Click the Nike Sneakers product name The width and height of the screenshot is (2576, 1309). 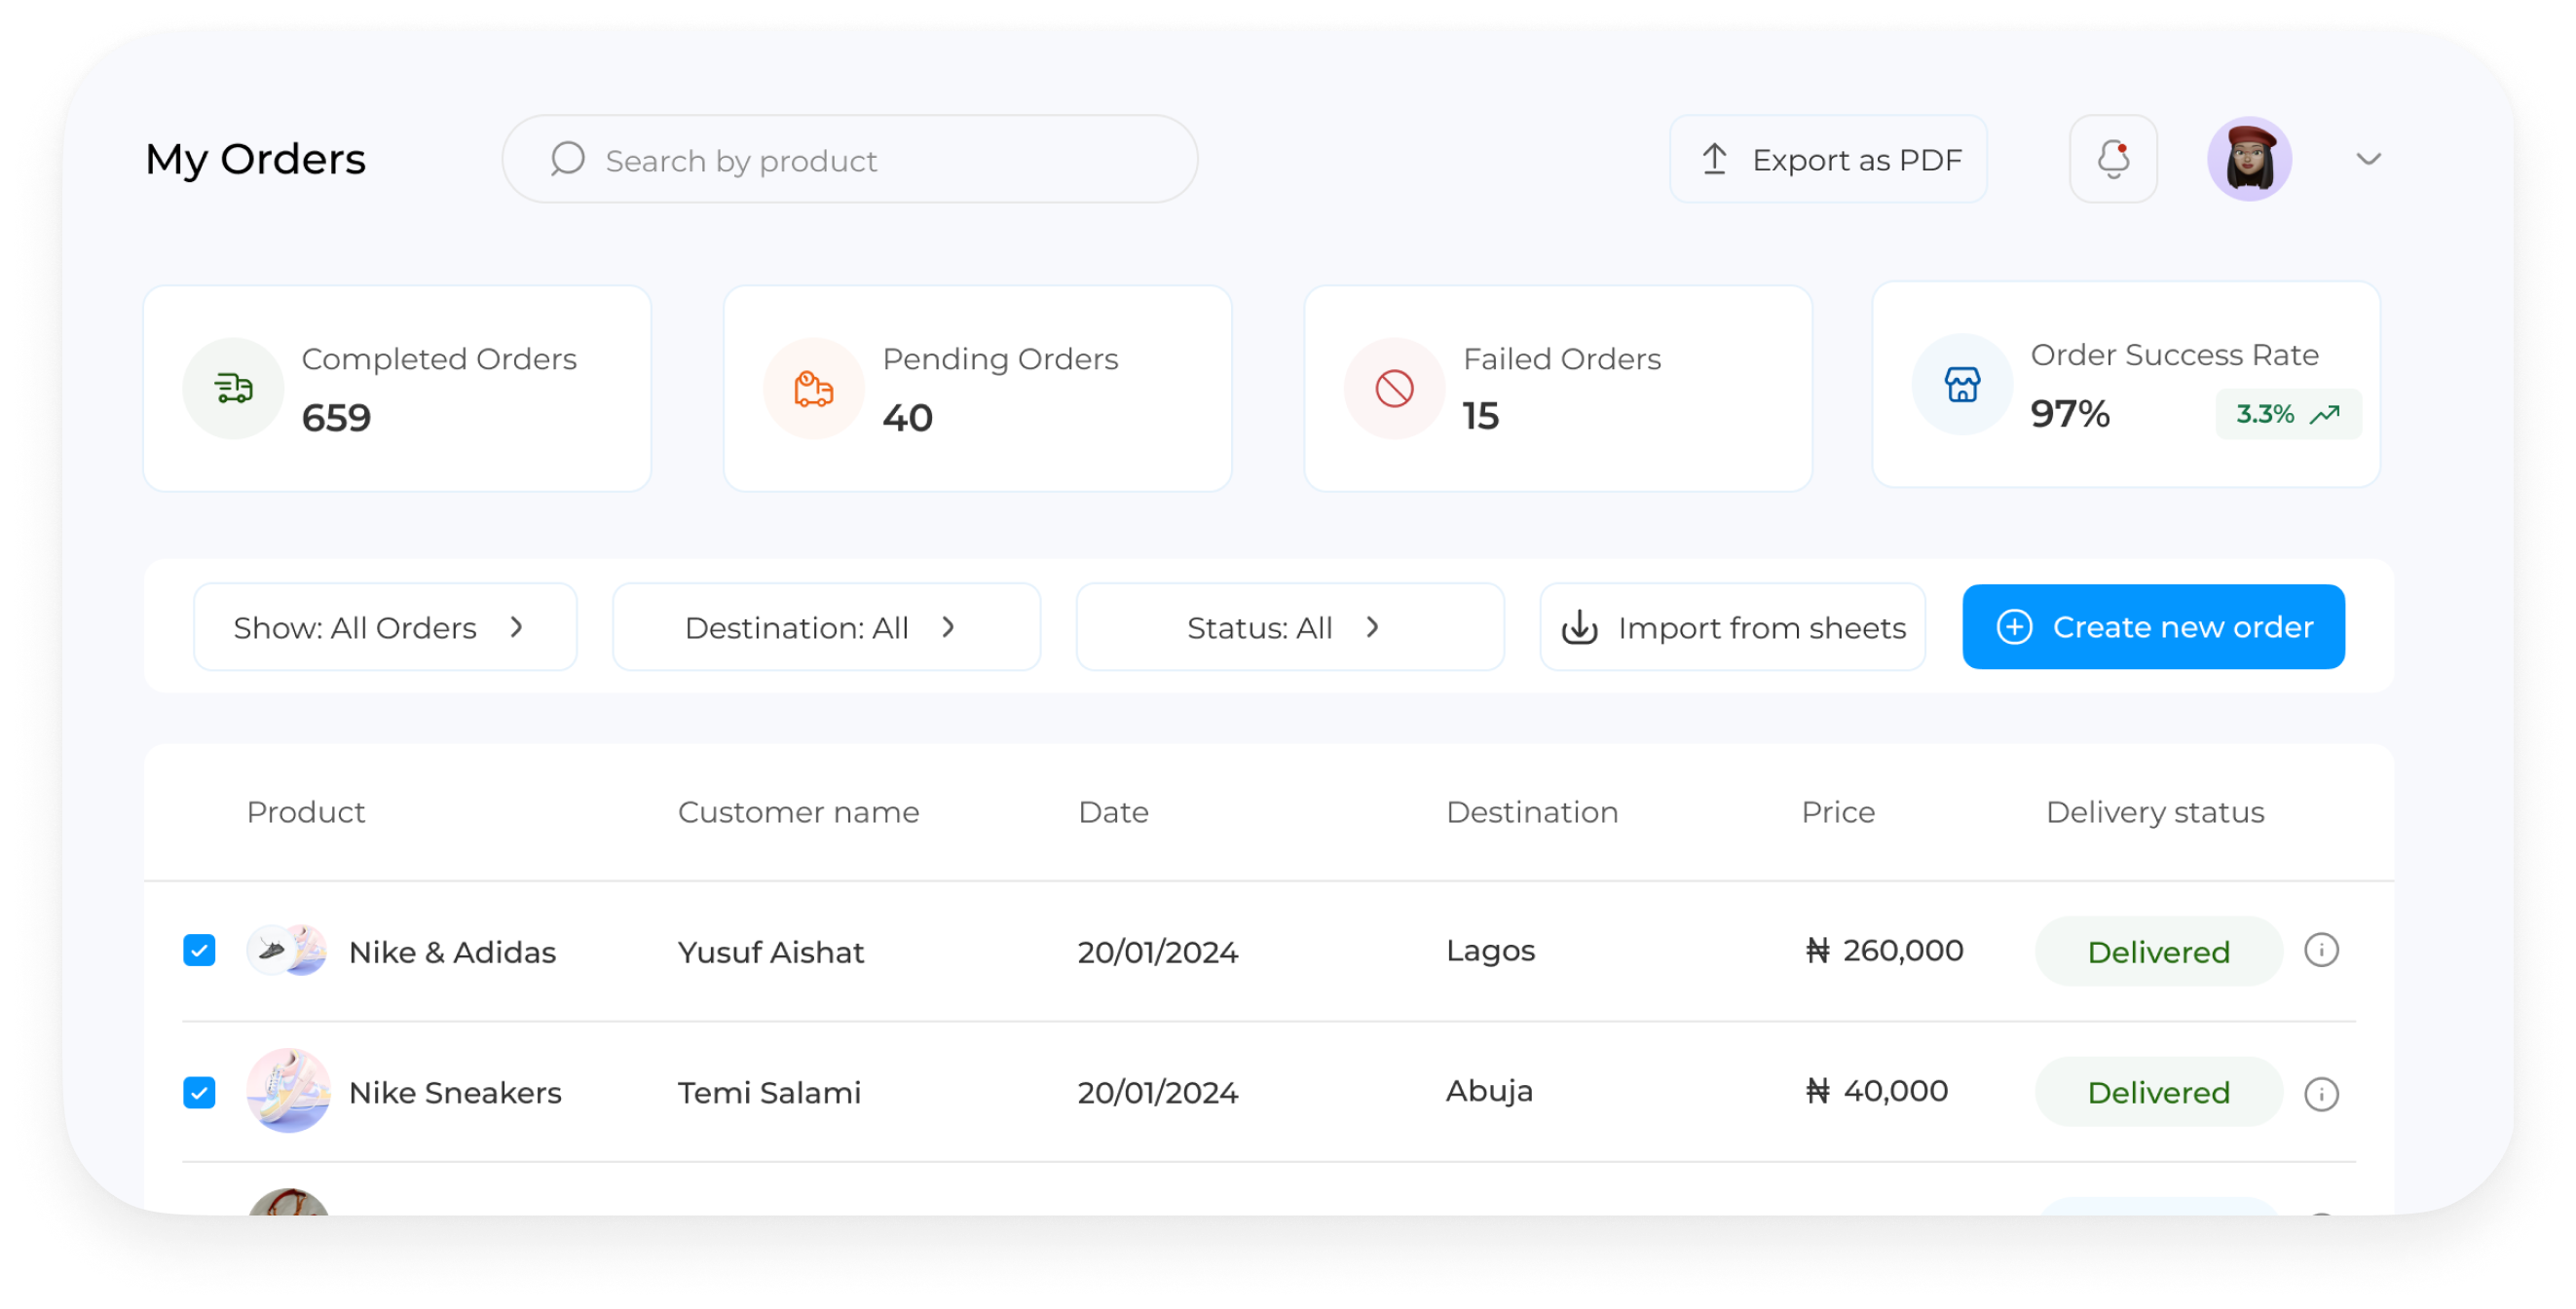click(455, 1092)
